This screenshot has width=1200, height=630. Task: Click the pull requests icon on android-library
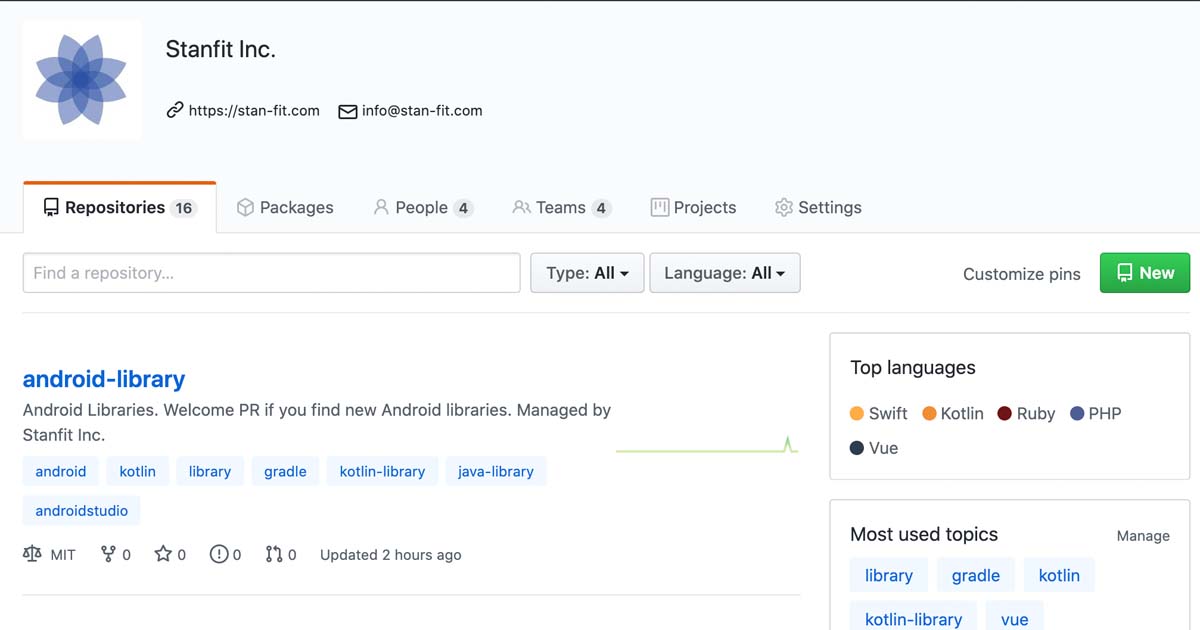(274, 554)
